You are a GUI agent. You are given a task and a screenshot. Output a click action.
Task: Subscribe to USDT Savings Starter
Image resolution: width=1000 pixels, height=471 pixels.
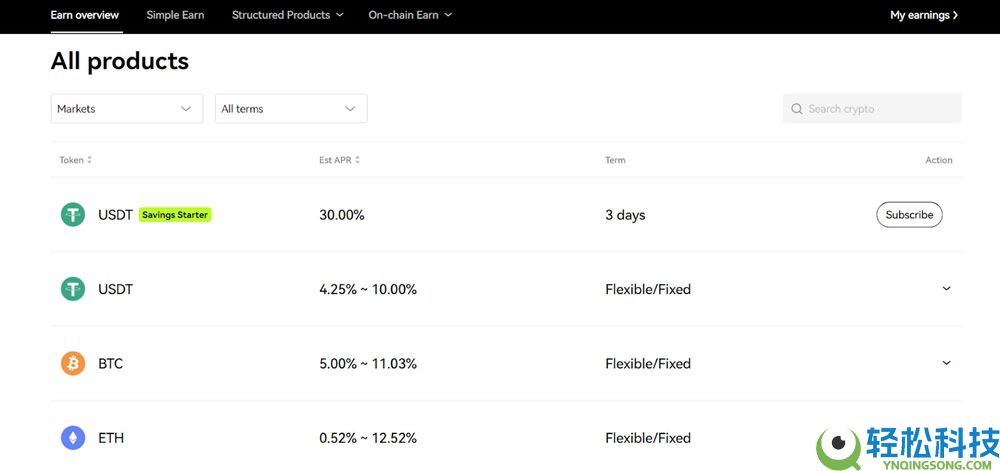point(909,215)
